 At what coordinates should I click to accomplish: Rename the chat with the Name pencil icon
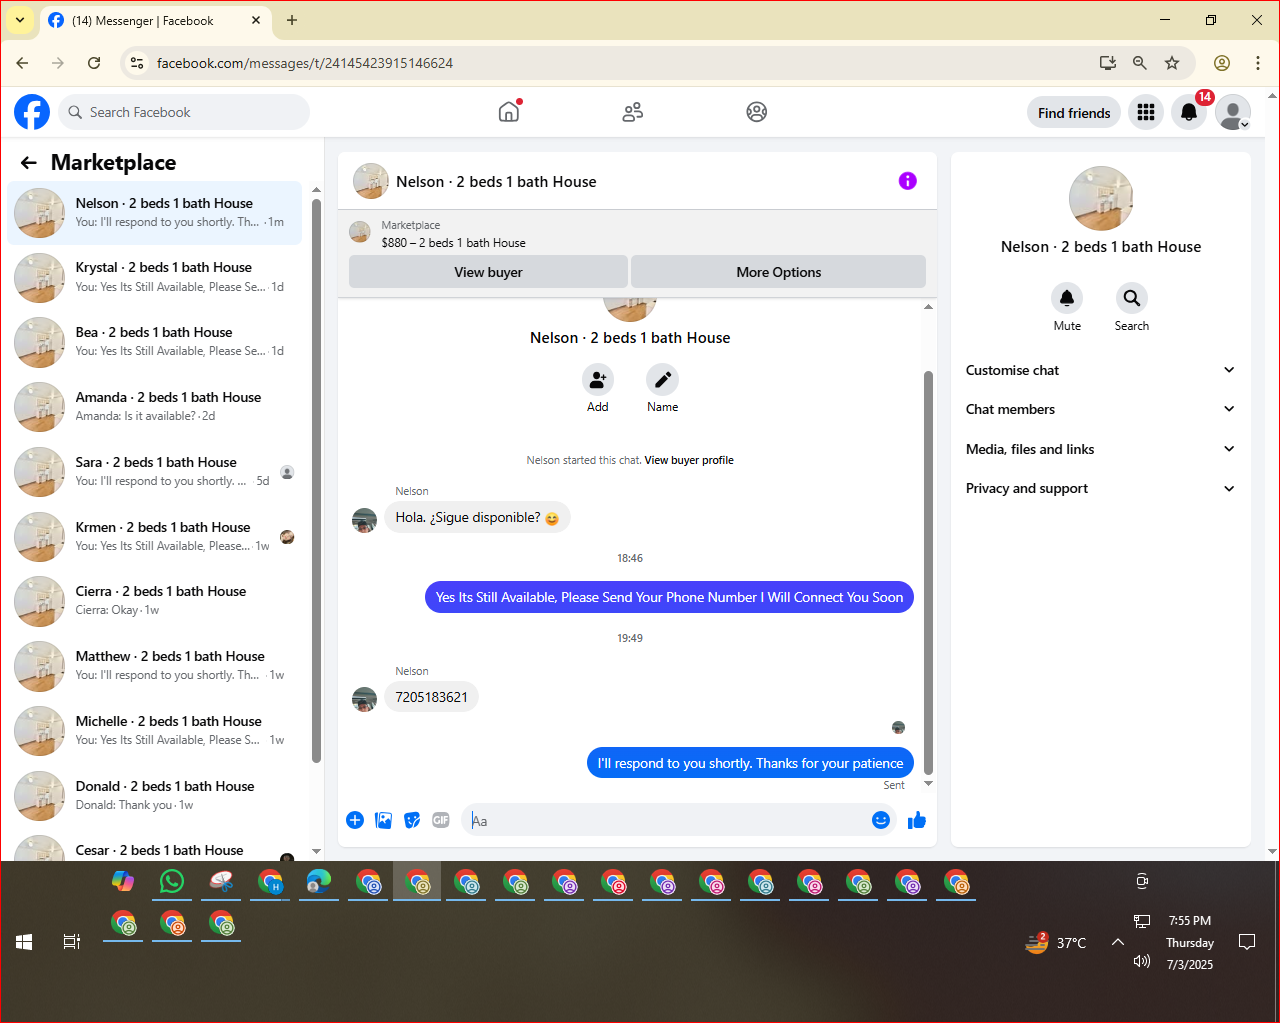pyautogui.click(x=662, y=380)
